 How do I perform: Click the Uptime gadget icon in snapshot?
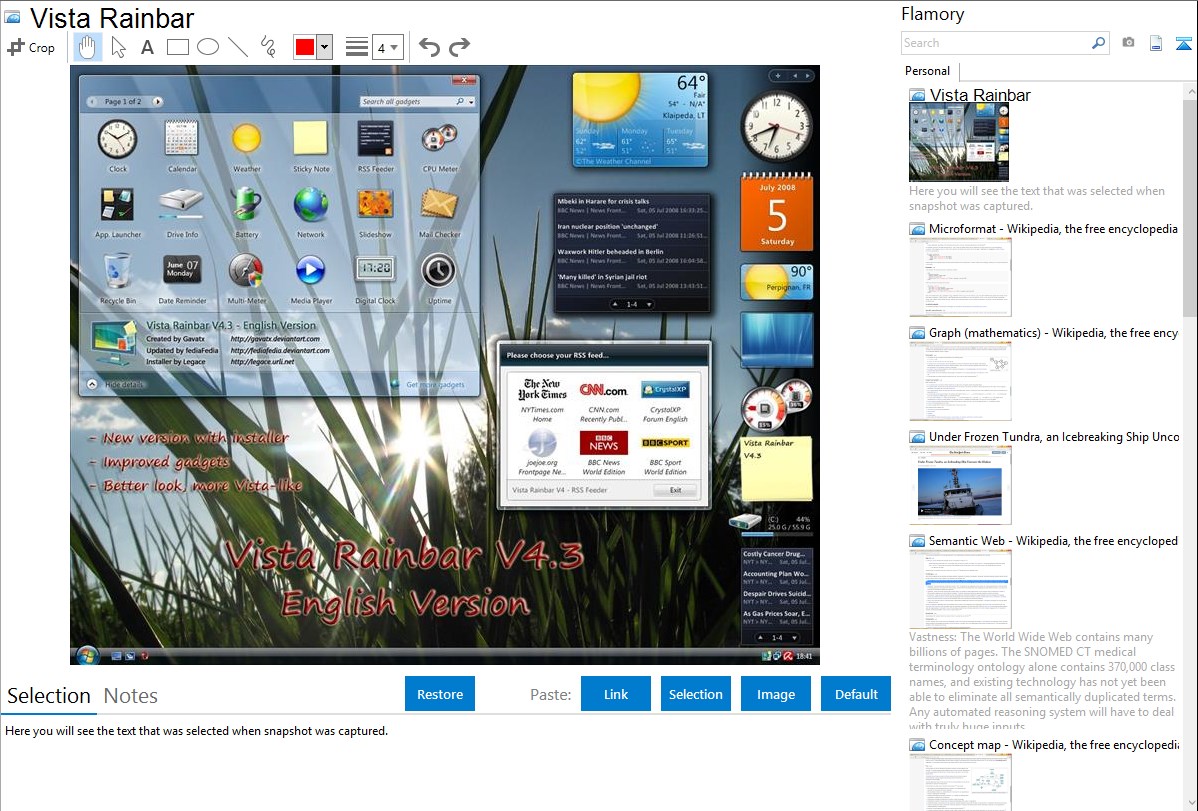pos(439,271)
